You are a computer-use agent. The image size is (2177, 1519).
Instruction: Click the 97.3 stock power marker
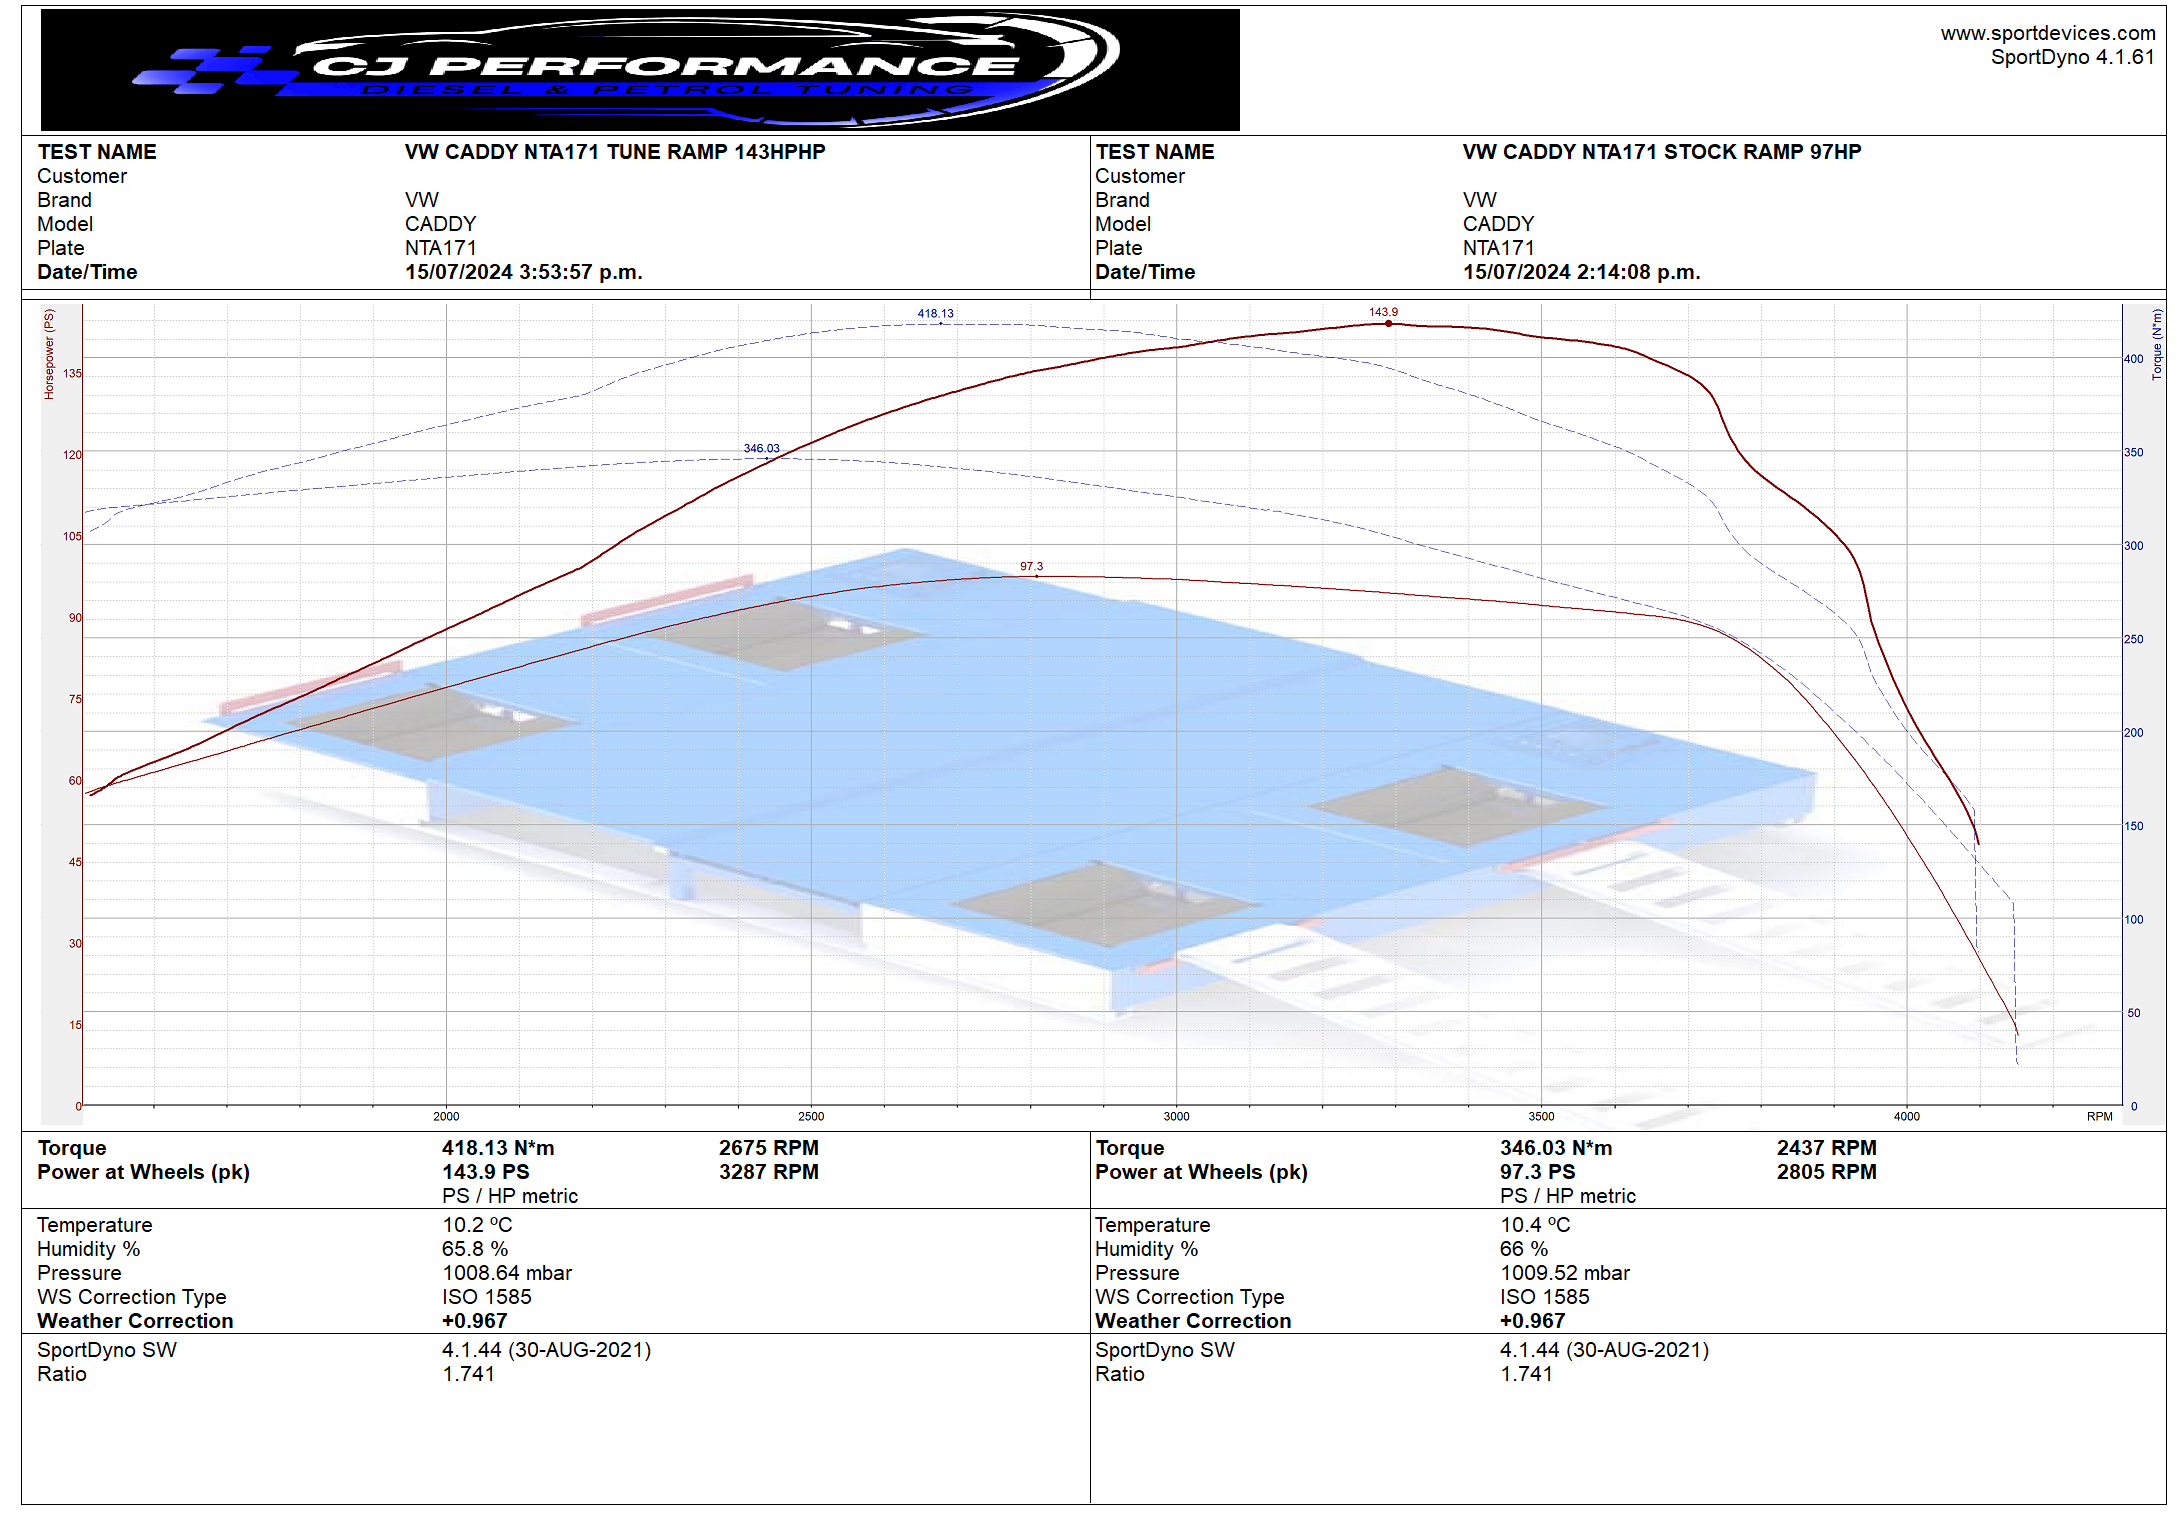pyautogui.click(x=1031, y=567)
